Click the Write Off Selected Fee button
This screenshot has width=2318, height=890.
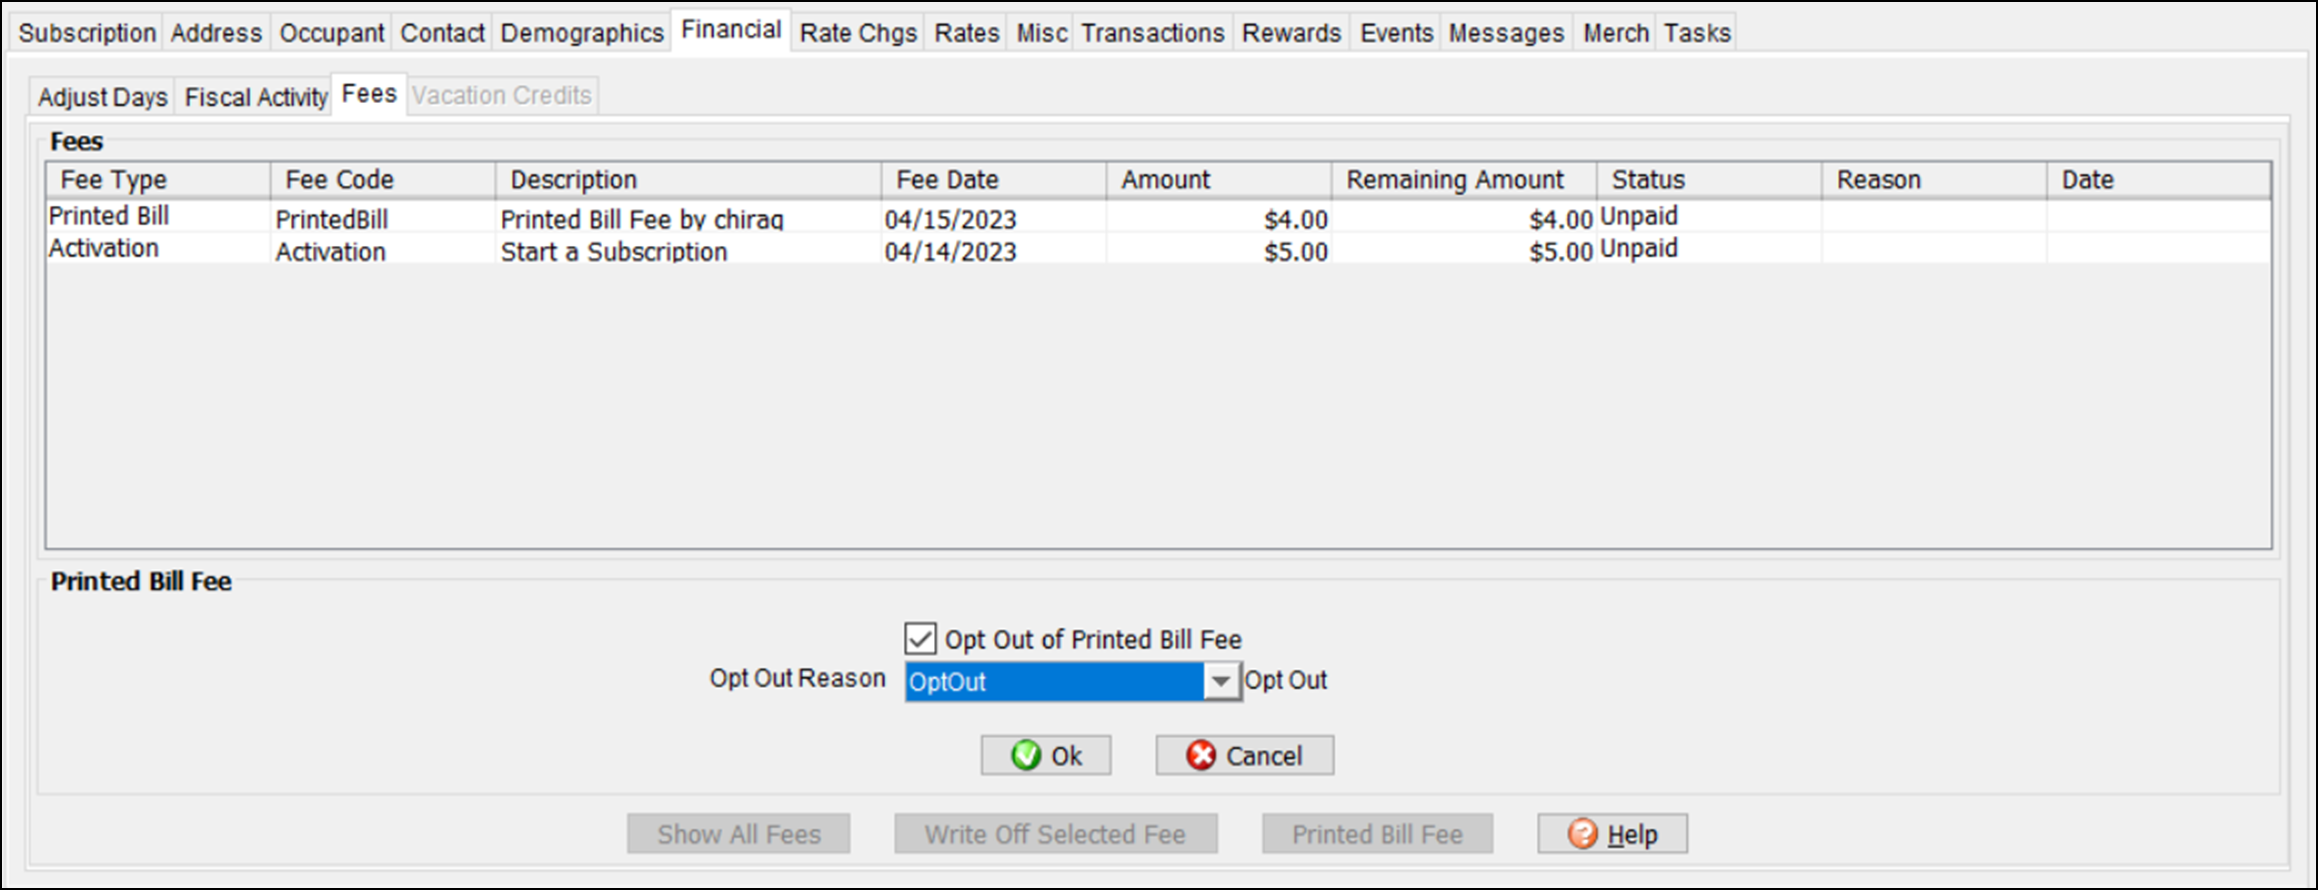[x=1055, y=834]
